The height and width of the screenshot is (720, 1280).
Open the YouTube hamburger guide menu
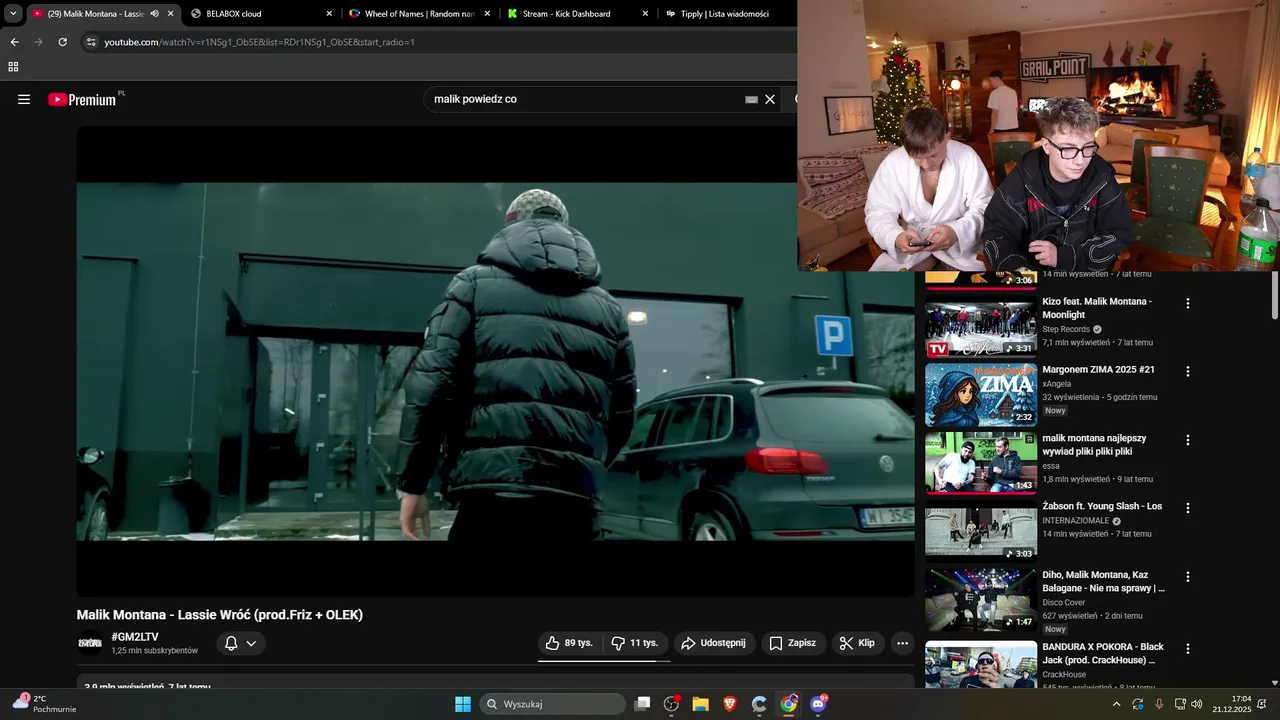(24, 99)
